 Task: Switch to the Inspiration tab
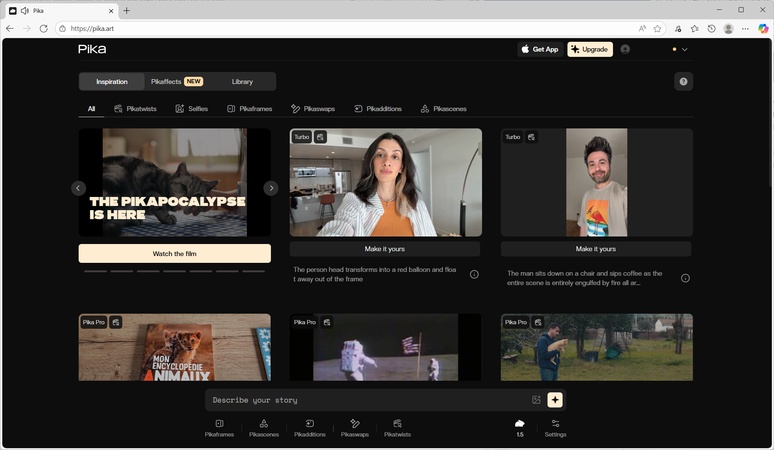click(112, 81)
